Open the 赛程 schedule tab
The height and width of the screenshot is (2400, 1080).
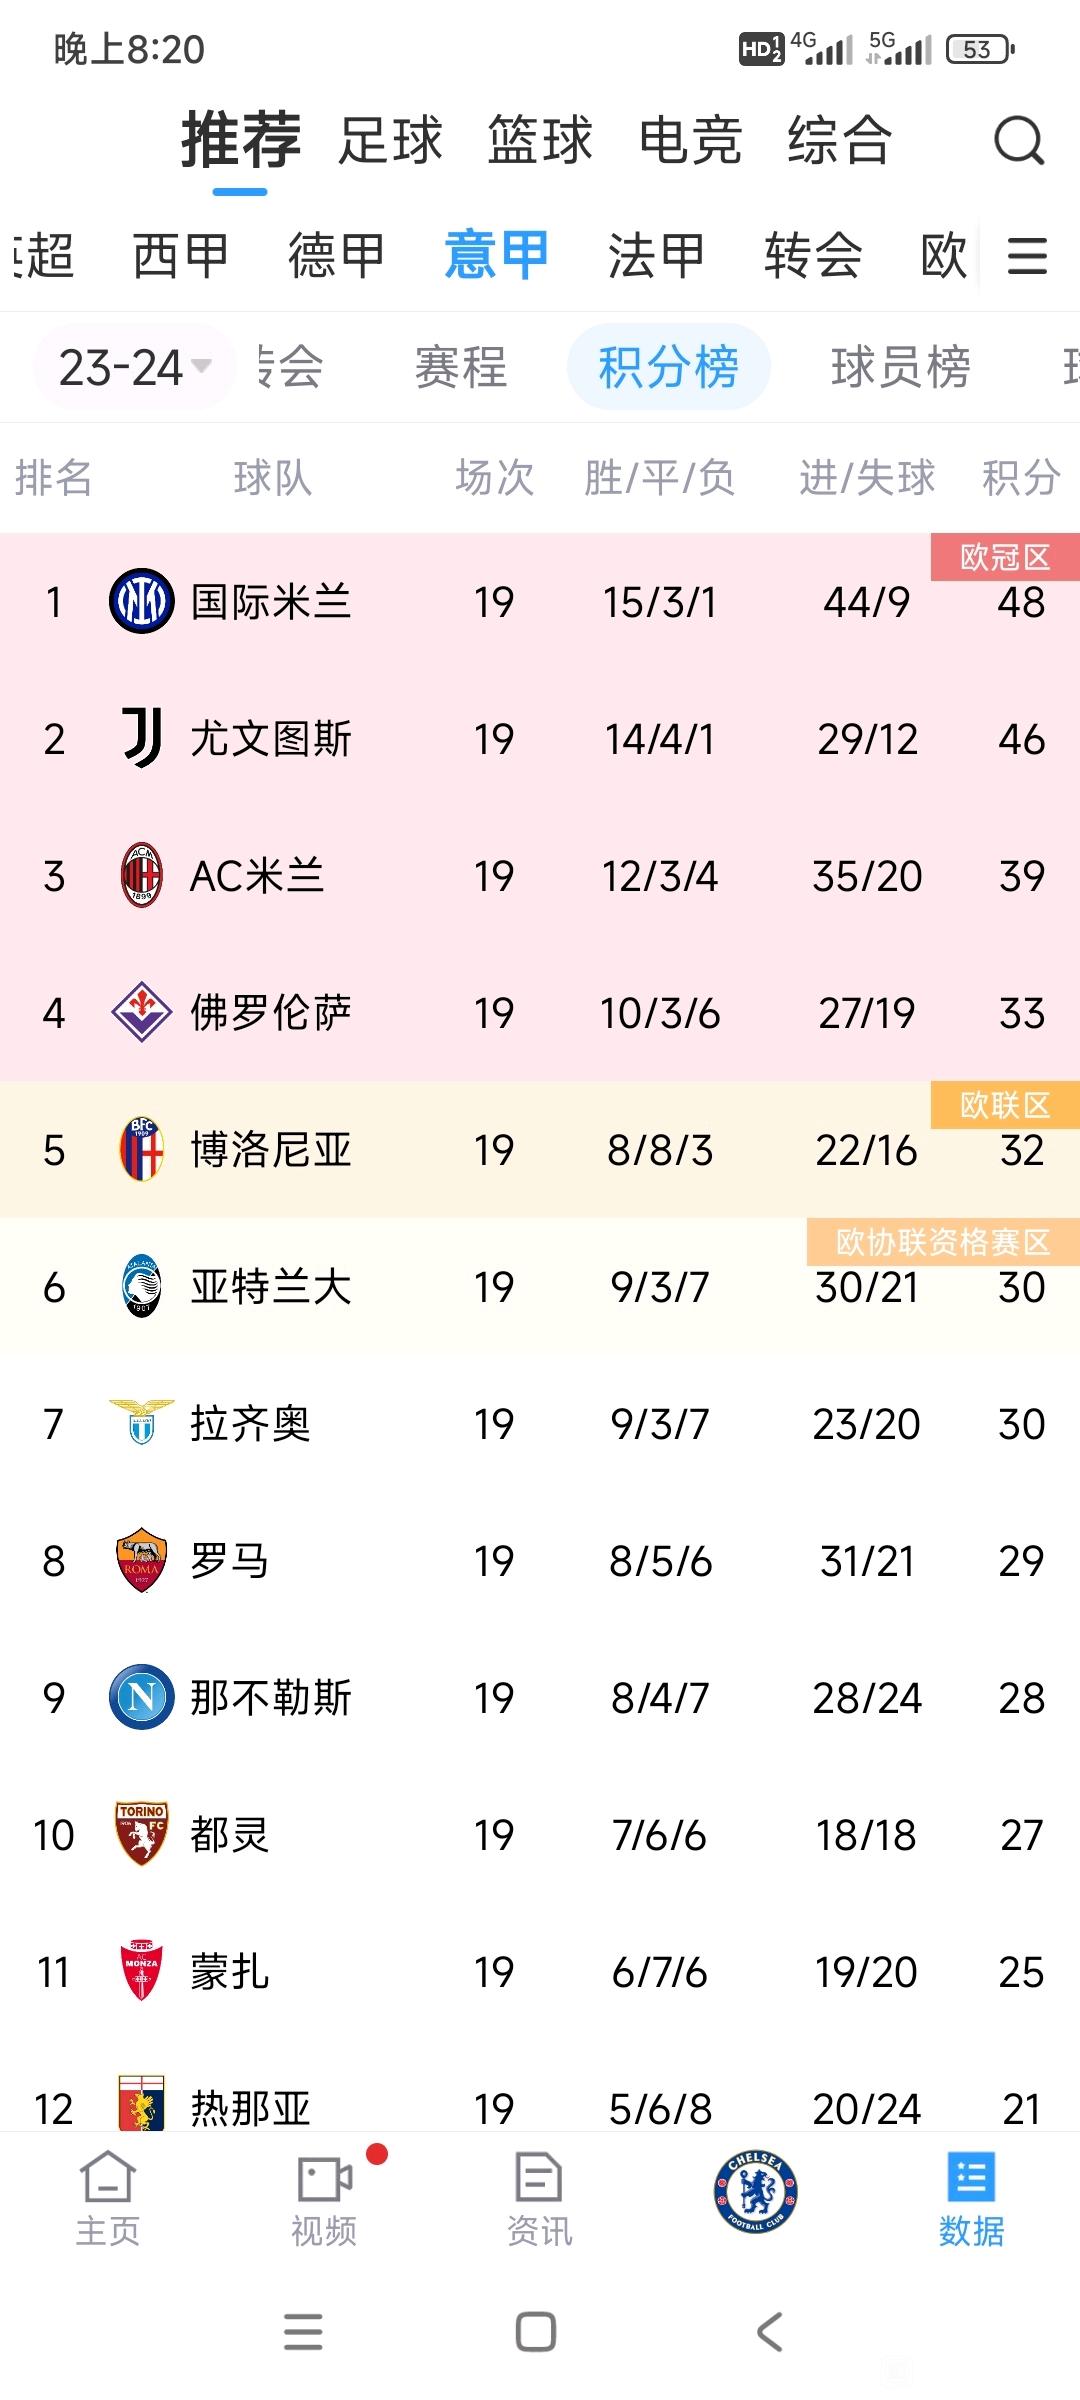pos(461,367)
